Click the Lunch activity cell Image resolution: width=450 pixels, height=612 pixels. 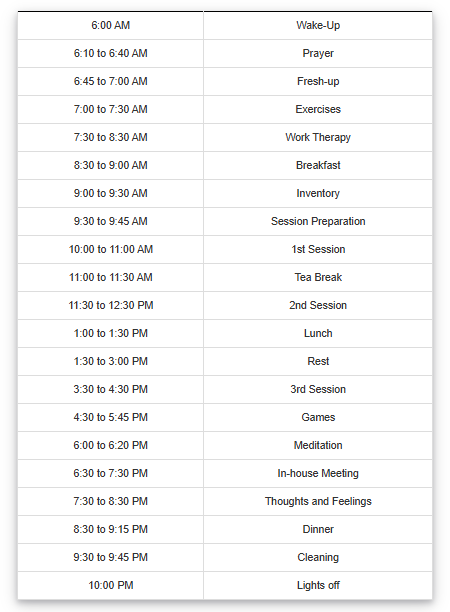[x=318, y=334]
